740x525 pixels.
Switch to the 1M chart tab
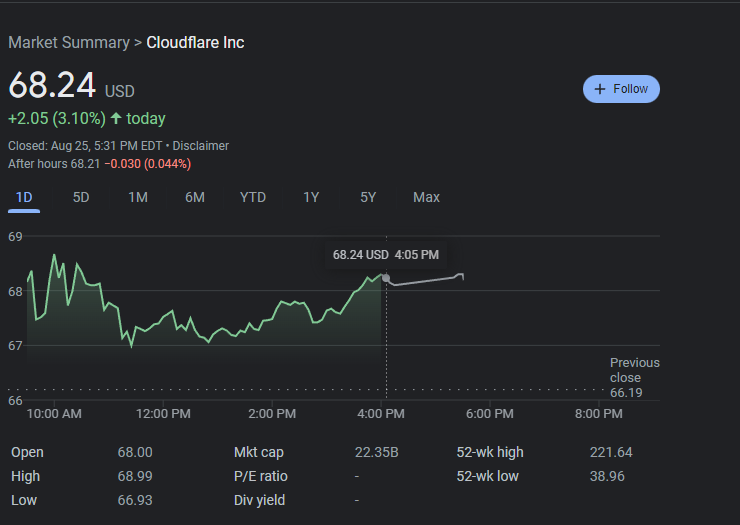click(x=138, y=197)
